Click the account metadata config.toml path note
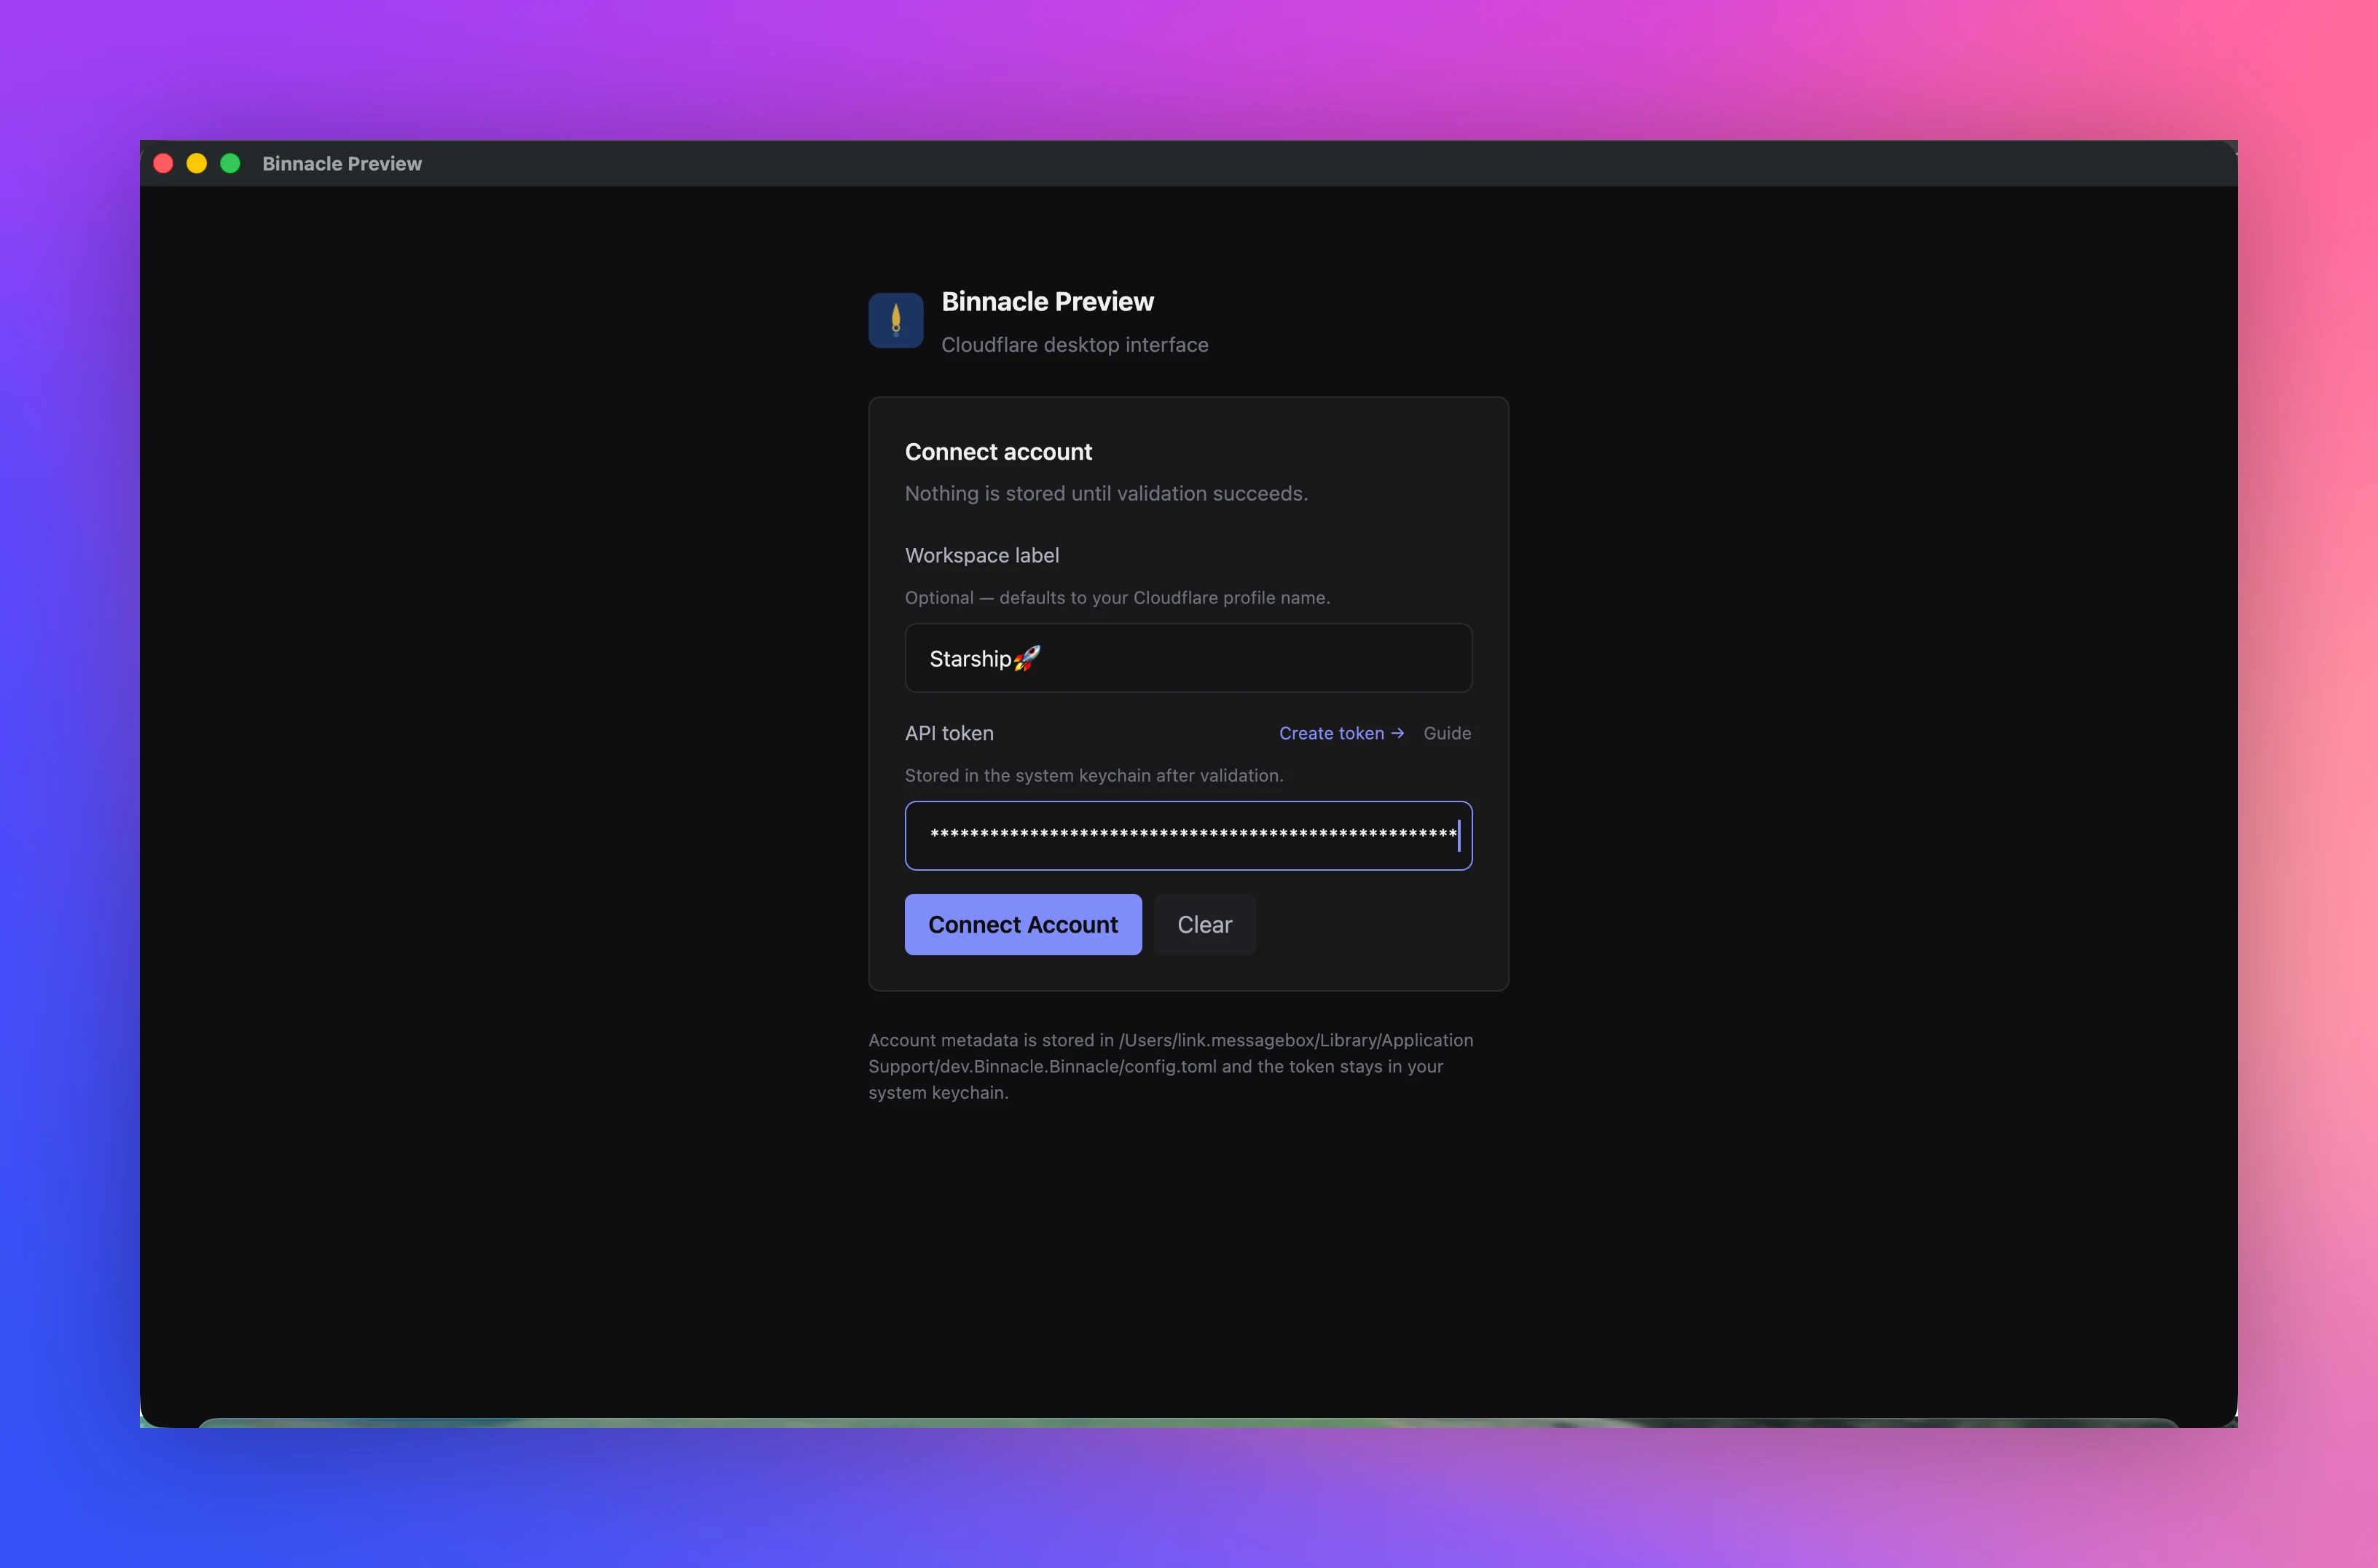Screen dimensions: 2378x1568 pyautogui.click(x=1170, y=1066)
